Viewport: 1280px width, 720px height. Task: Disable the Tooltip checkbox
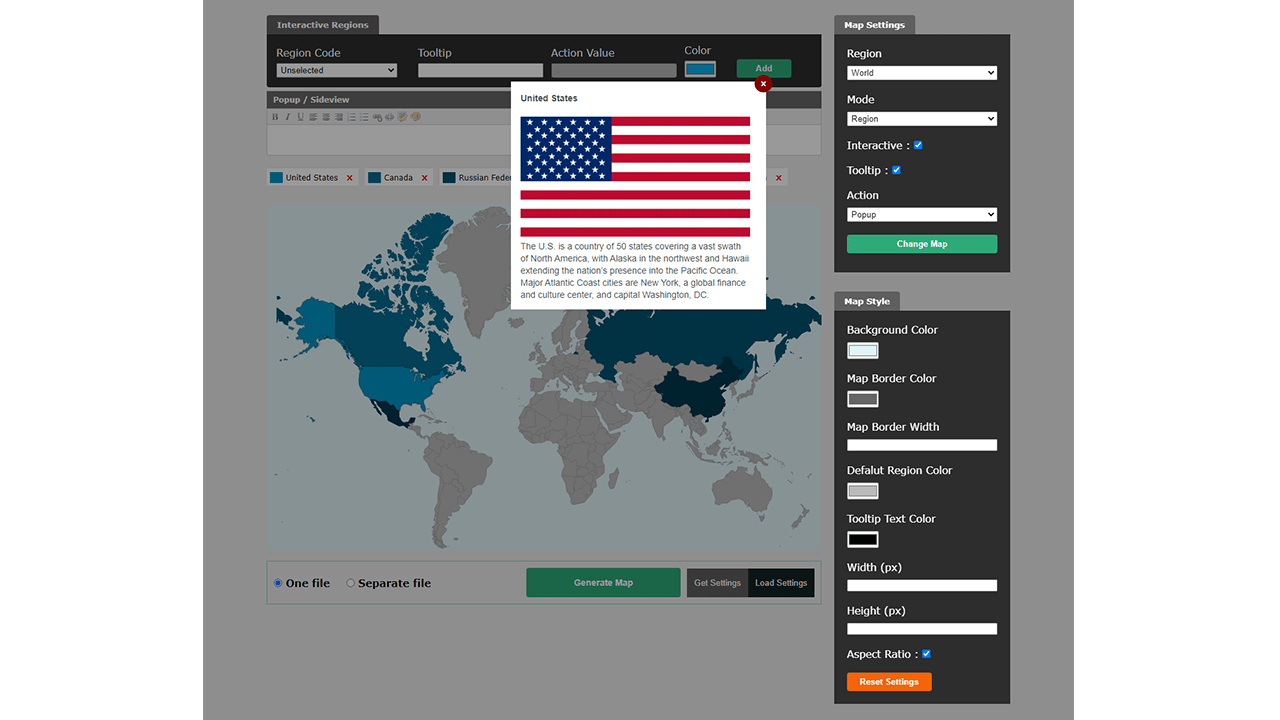coord(896,170)
